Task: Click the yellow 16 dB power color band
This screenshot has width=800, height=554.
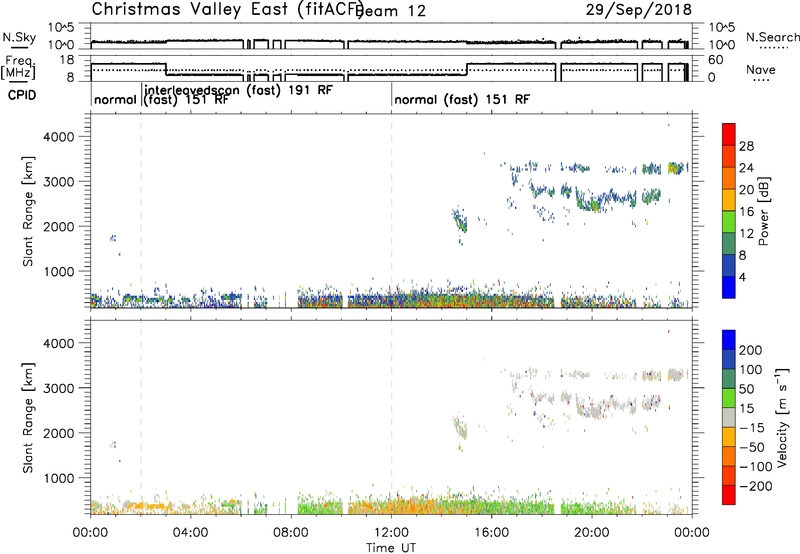Action: [729, 200]
